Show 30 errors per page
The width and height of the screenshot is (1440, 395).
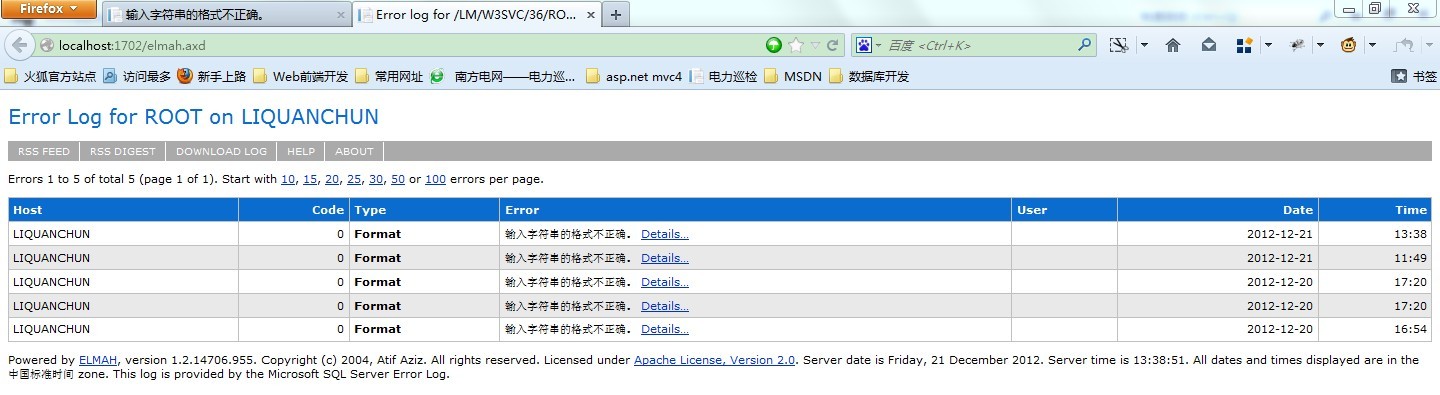coord(376,180)
